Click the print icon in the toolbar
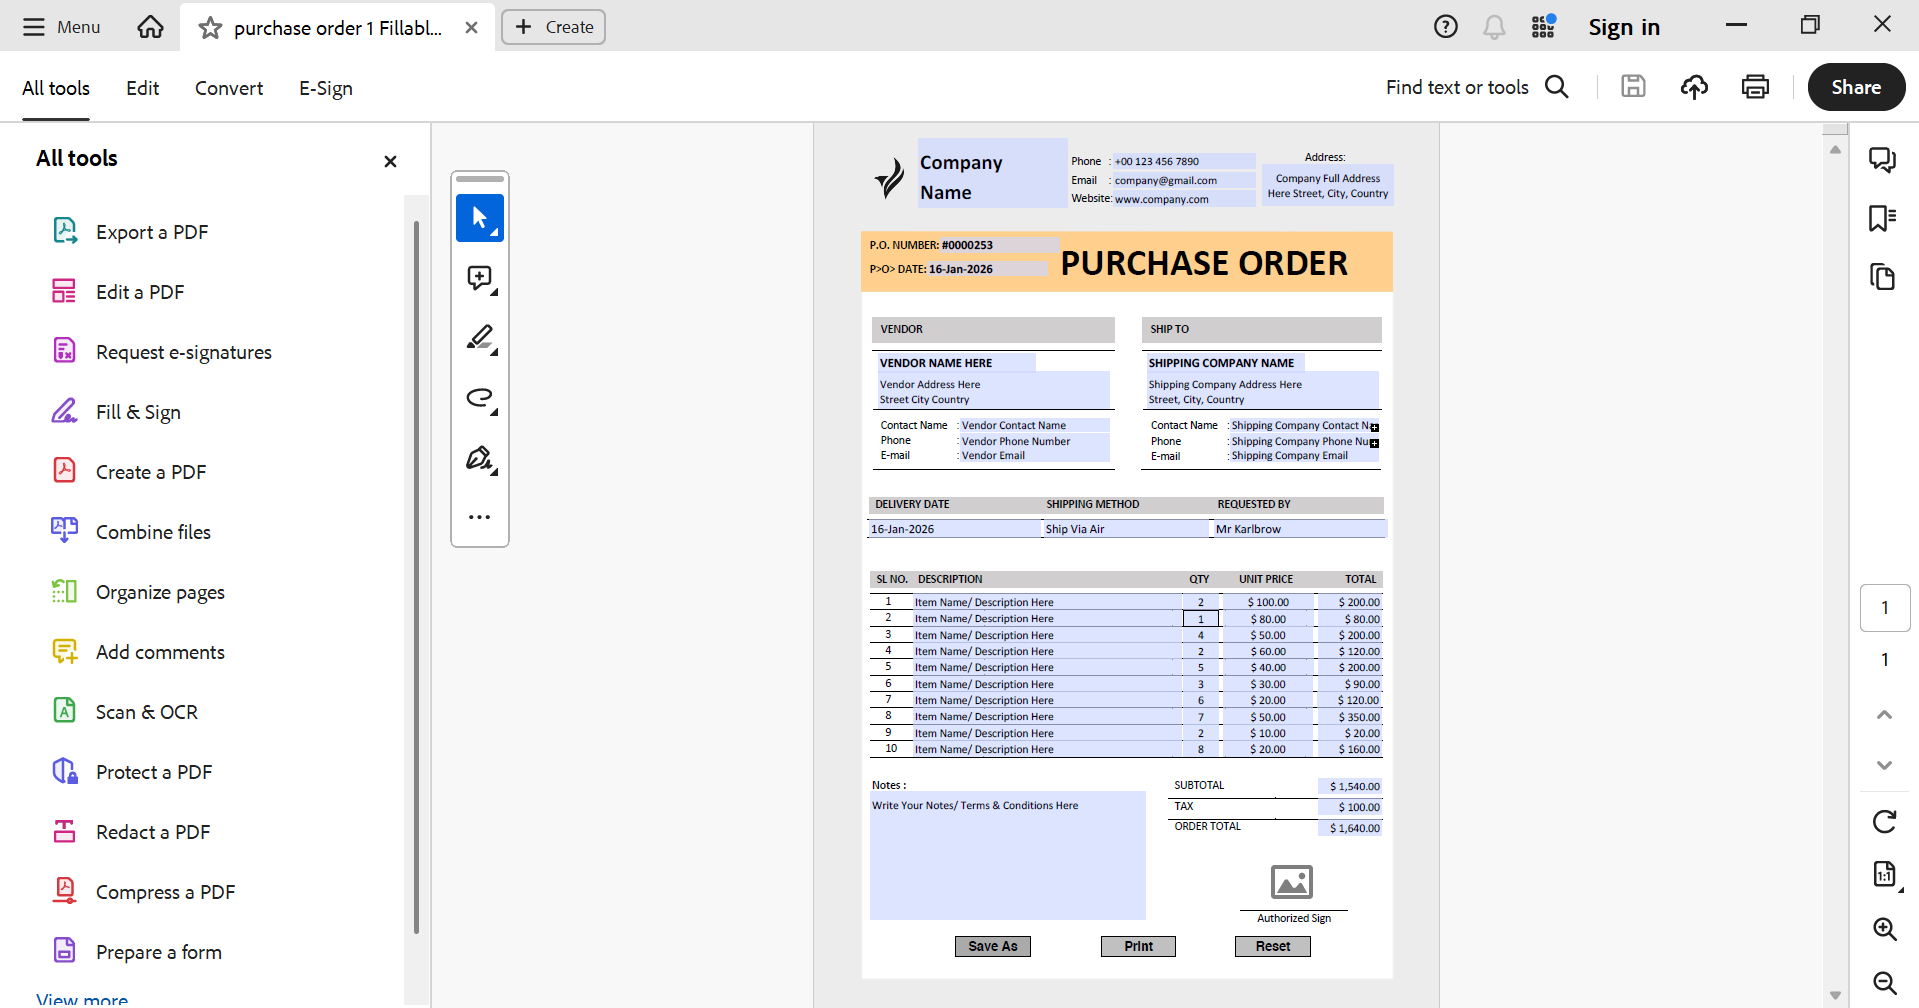The image size is (1919, 1008). tap(1755, 87)
